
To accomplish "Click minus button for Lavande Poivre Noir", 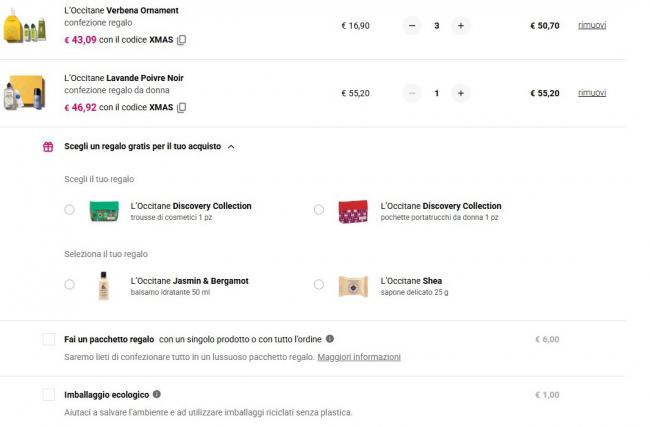I will coord(412,93).
